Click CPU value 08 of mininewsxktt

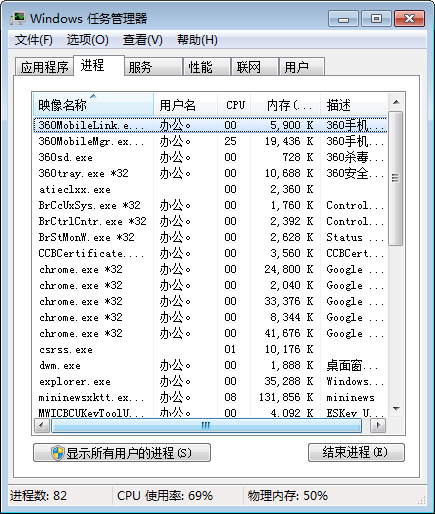(230, 397)
